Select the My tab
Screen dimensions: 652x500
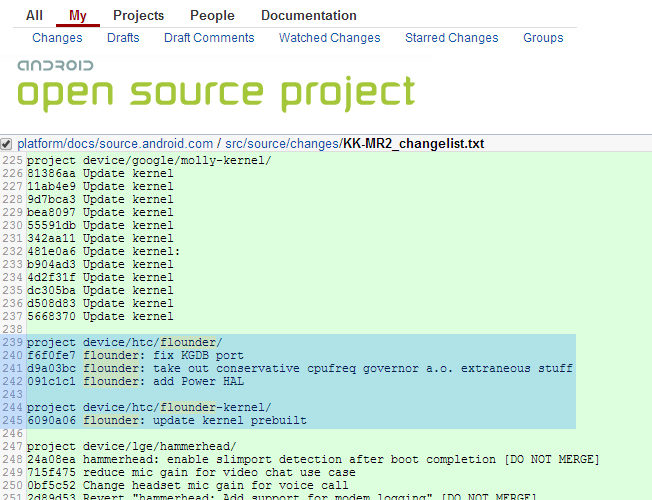click(x=78, y=15)
